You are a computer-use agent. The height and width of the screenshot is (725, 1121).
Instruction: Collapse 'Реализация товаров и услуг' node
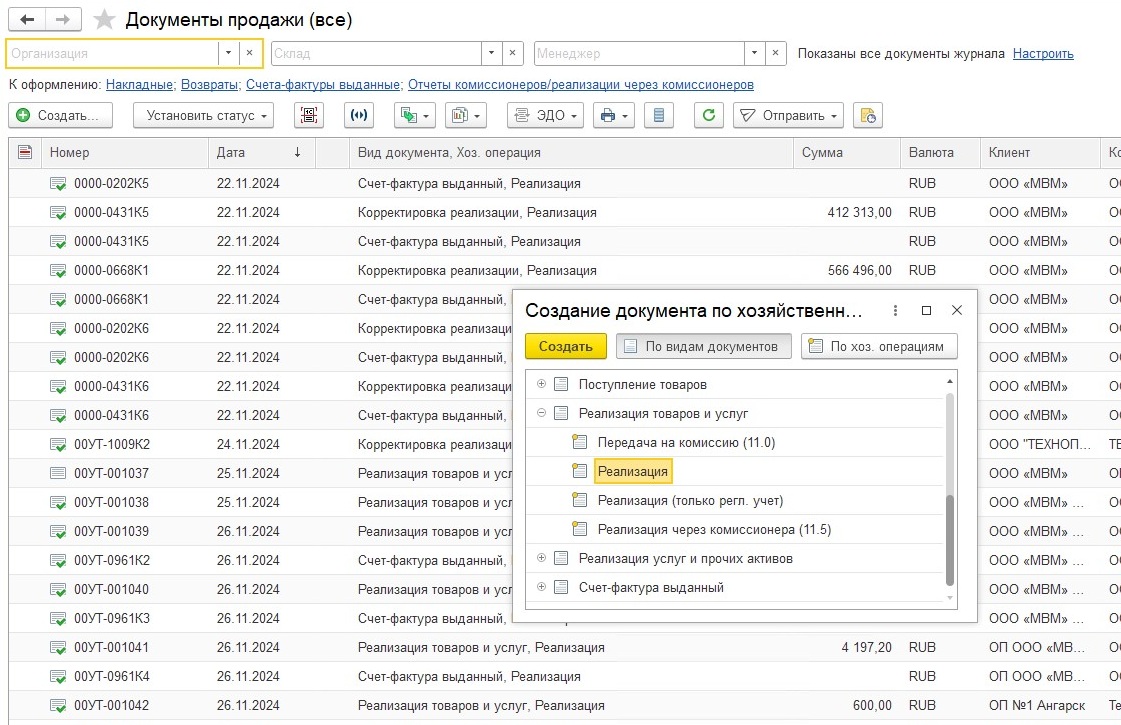coord(541,413)
